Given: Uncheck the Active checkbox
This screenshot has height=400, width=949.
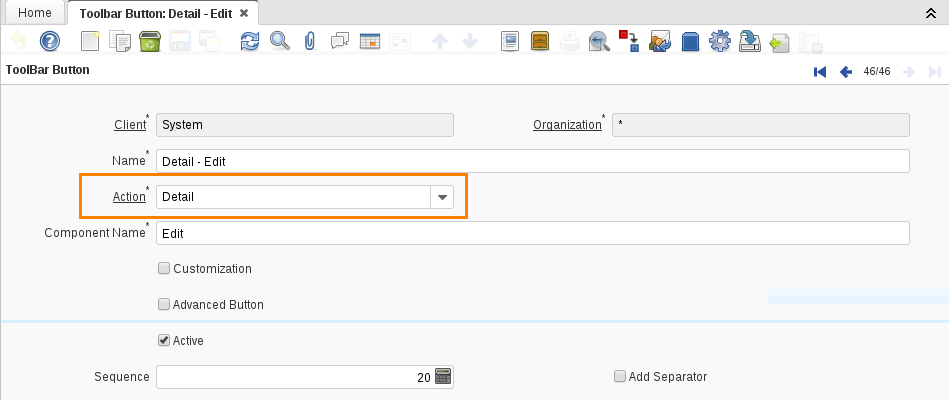Looking at the screenshot, I should point(164,341).
